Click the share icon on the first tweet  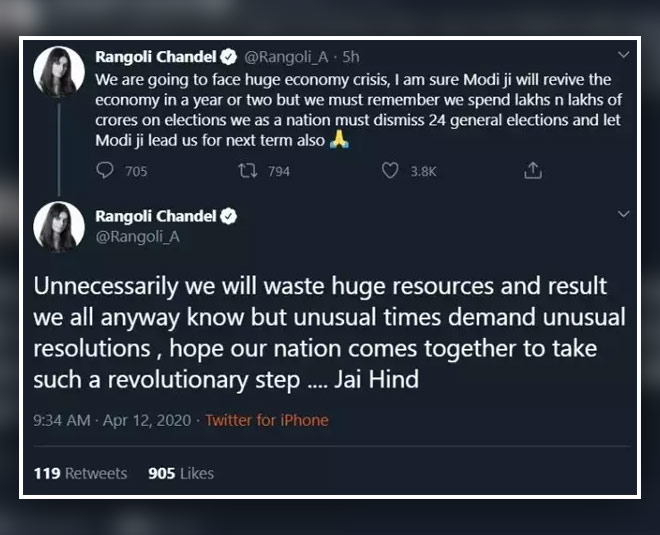pyautogui.click(x=533, y=171)
